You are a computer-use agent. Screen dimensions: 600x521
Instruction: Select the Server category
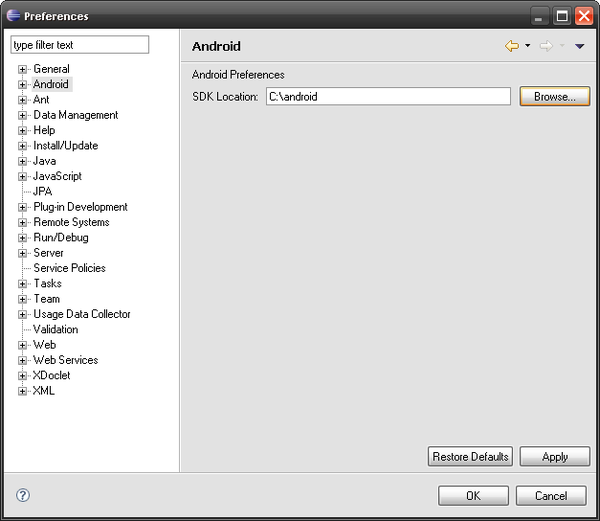(x=48, y=252)
